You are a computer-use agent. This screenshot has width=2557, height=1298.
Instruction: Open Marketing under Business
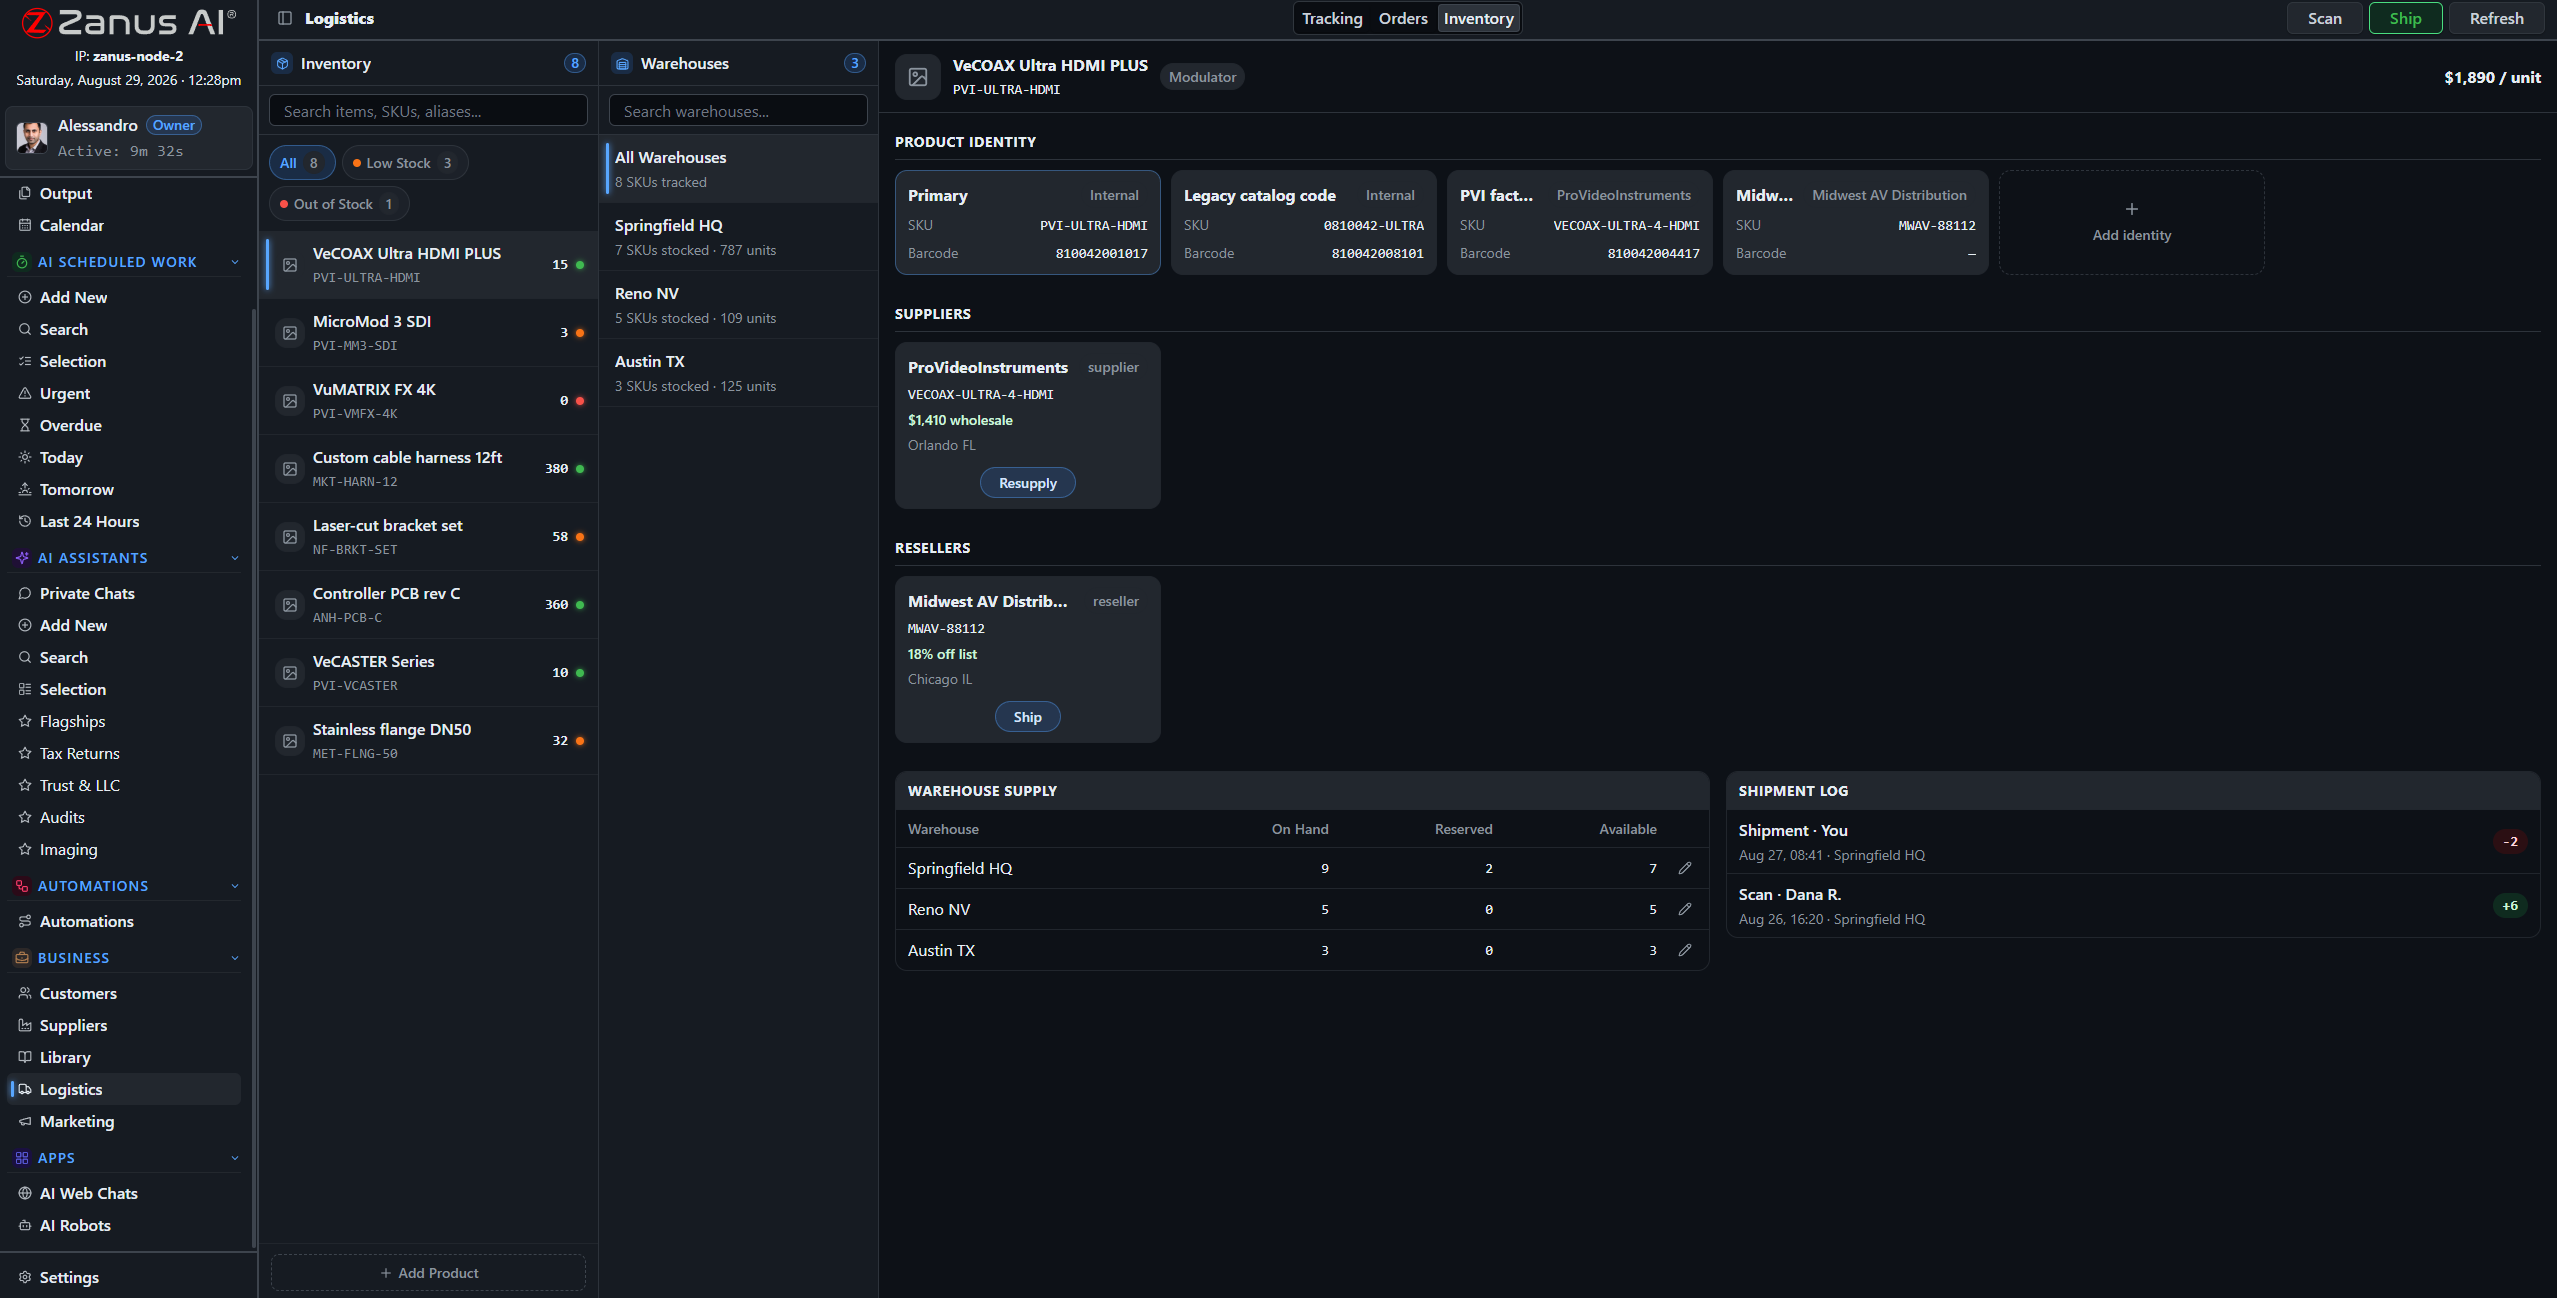[125, 1121]
